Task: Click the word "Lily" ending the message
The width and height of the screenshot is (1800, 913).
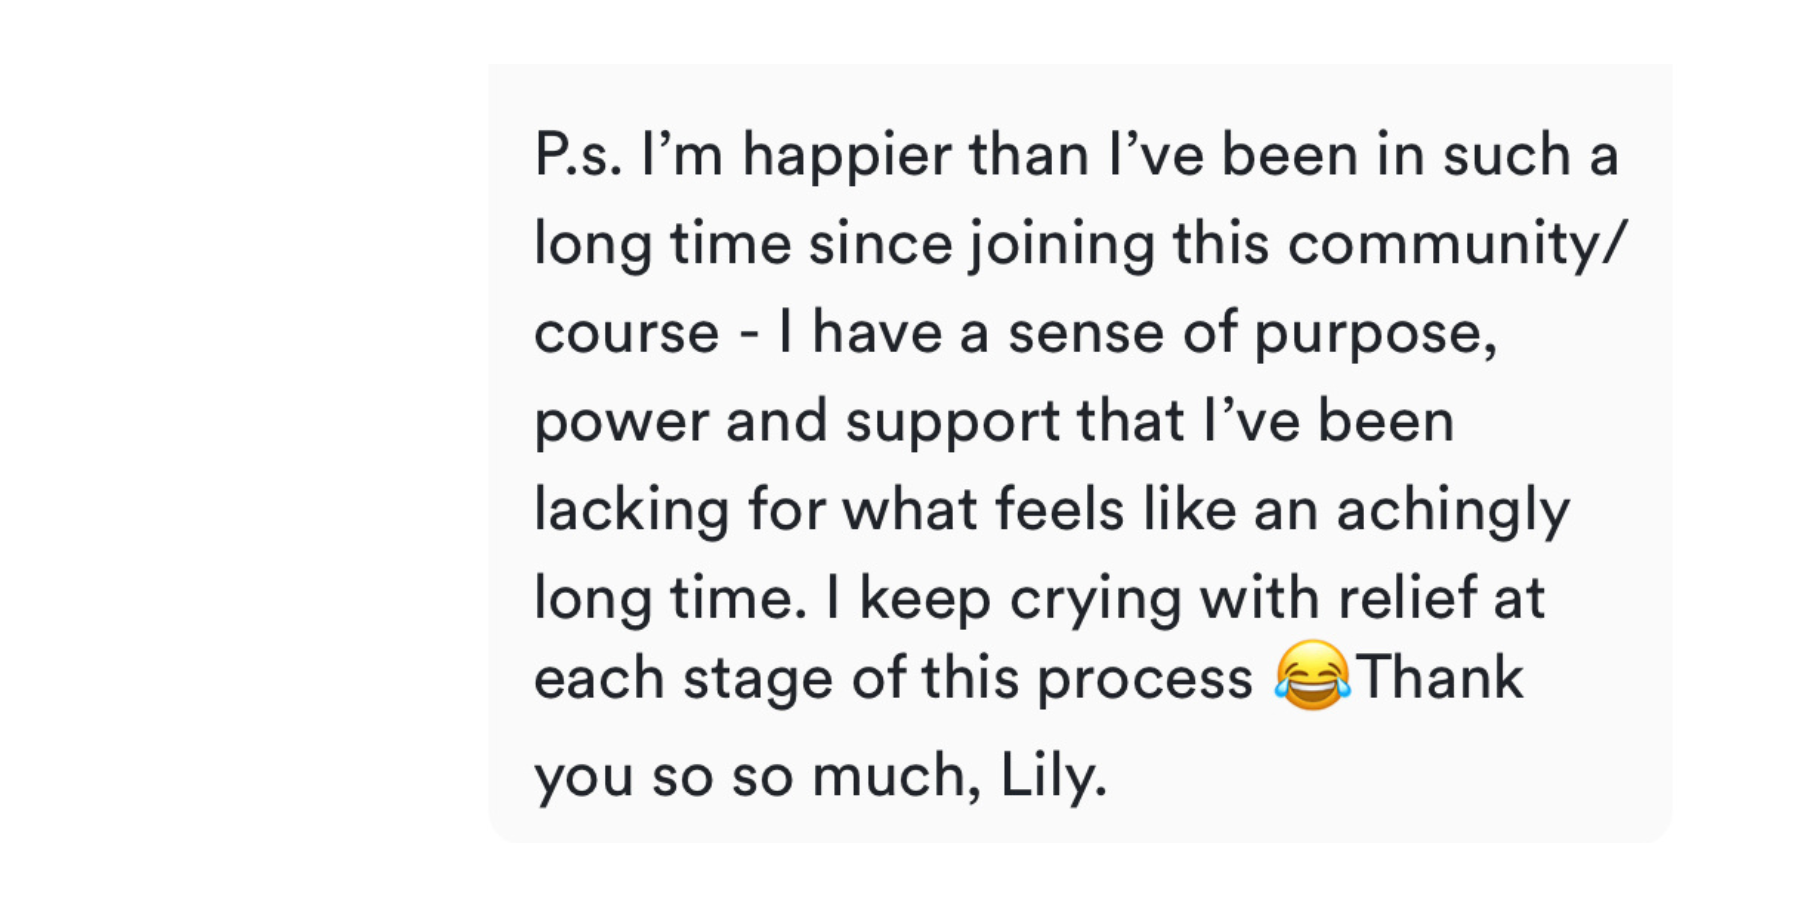Action: coord(1053,776)
